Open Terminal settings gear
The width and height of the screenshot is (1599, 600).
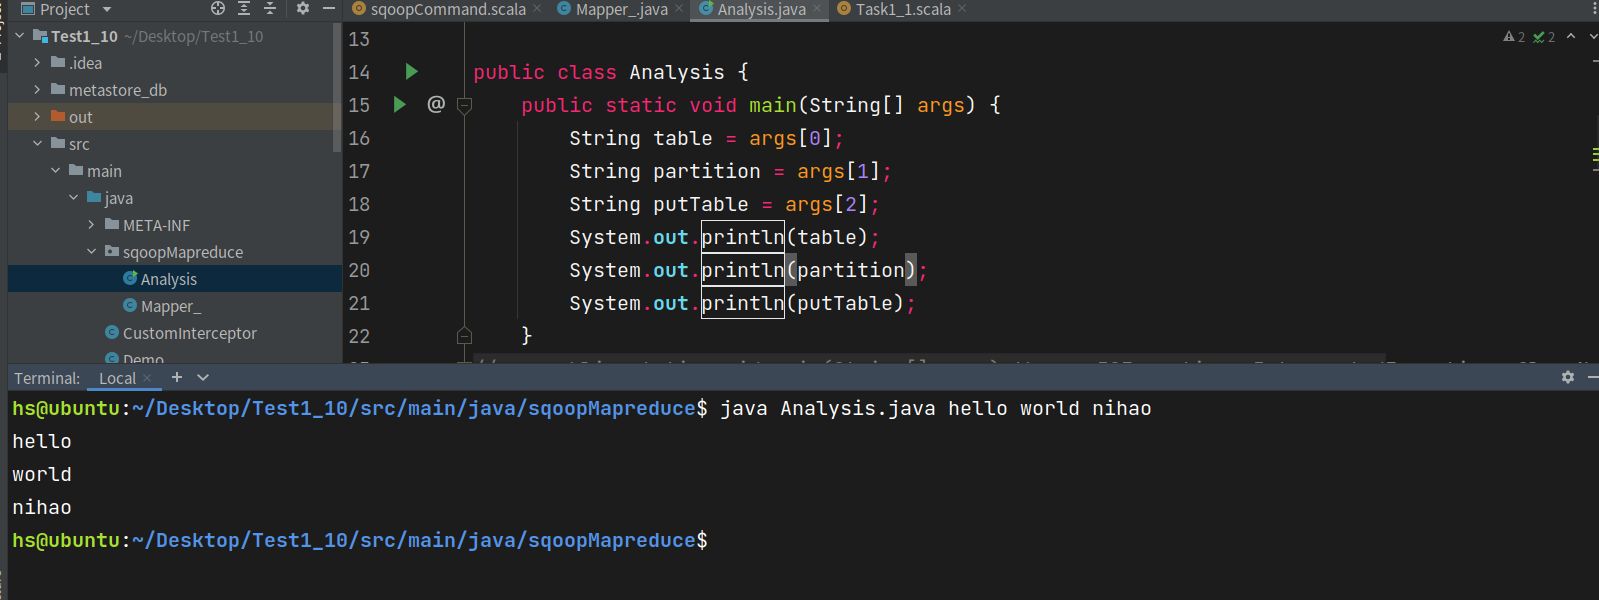click(x=1568, y=377)
